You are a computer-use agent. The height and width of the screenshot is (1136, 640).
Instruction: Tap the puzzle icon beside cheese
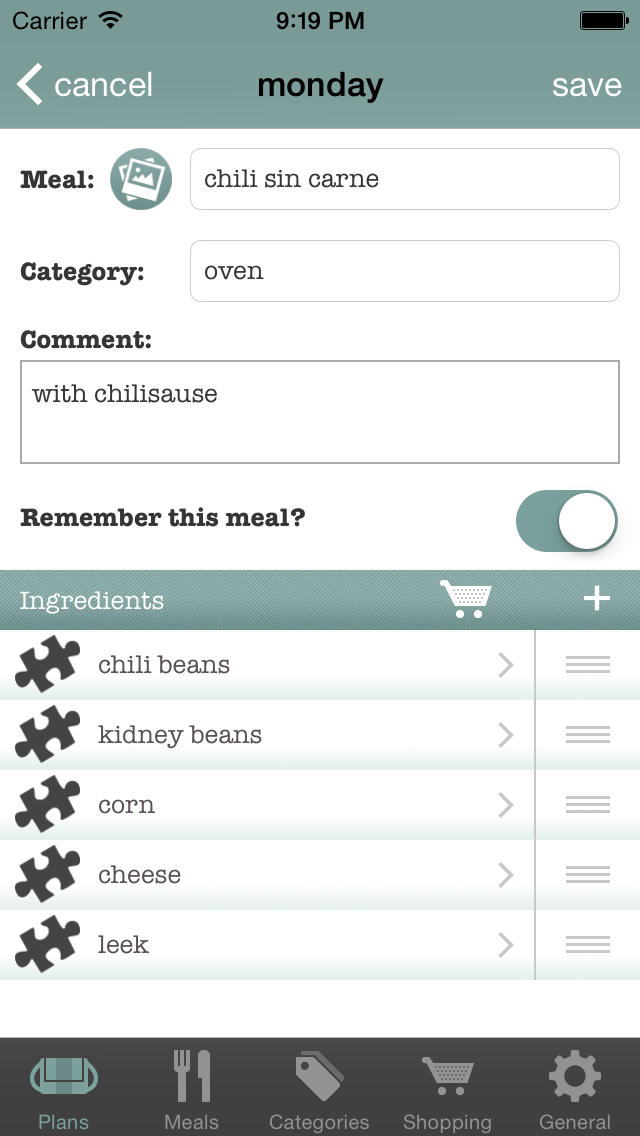tap(47, 875)
